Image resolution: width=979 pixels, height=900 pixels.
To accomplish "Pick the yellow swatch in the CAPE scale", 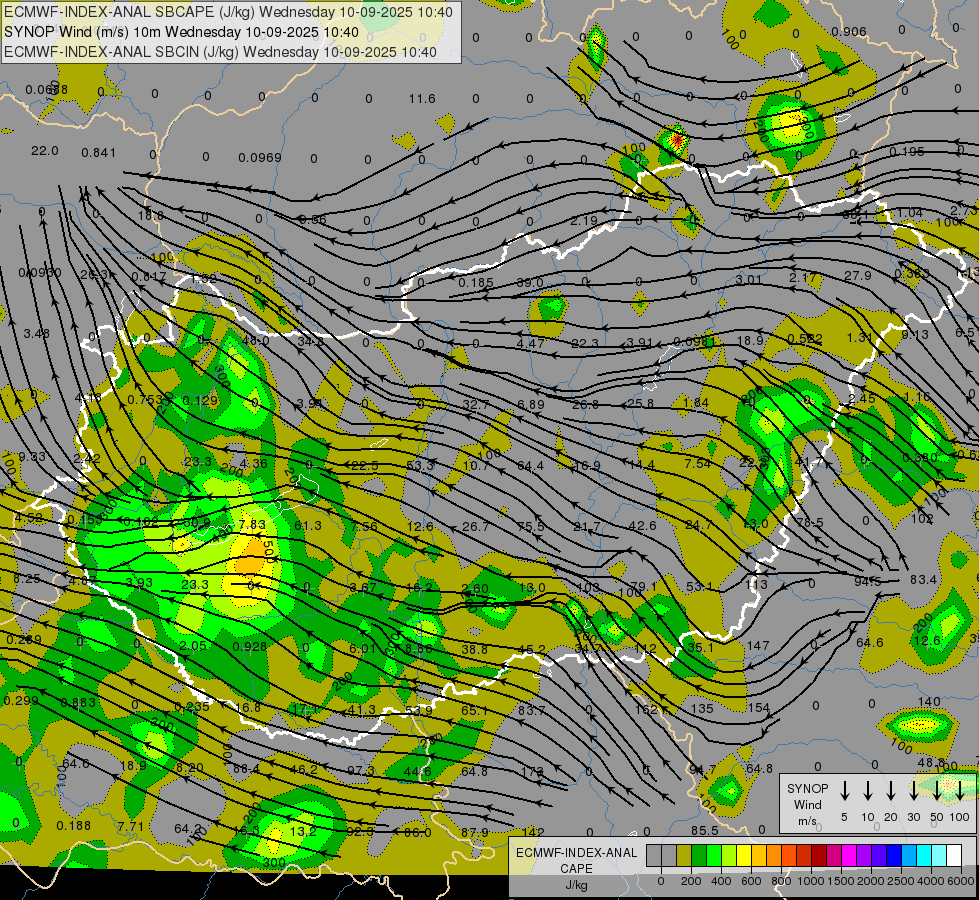I will click(744, 856).
